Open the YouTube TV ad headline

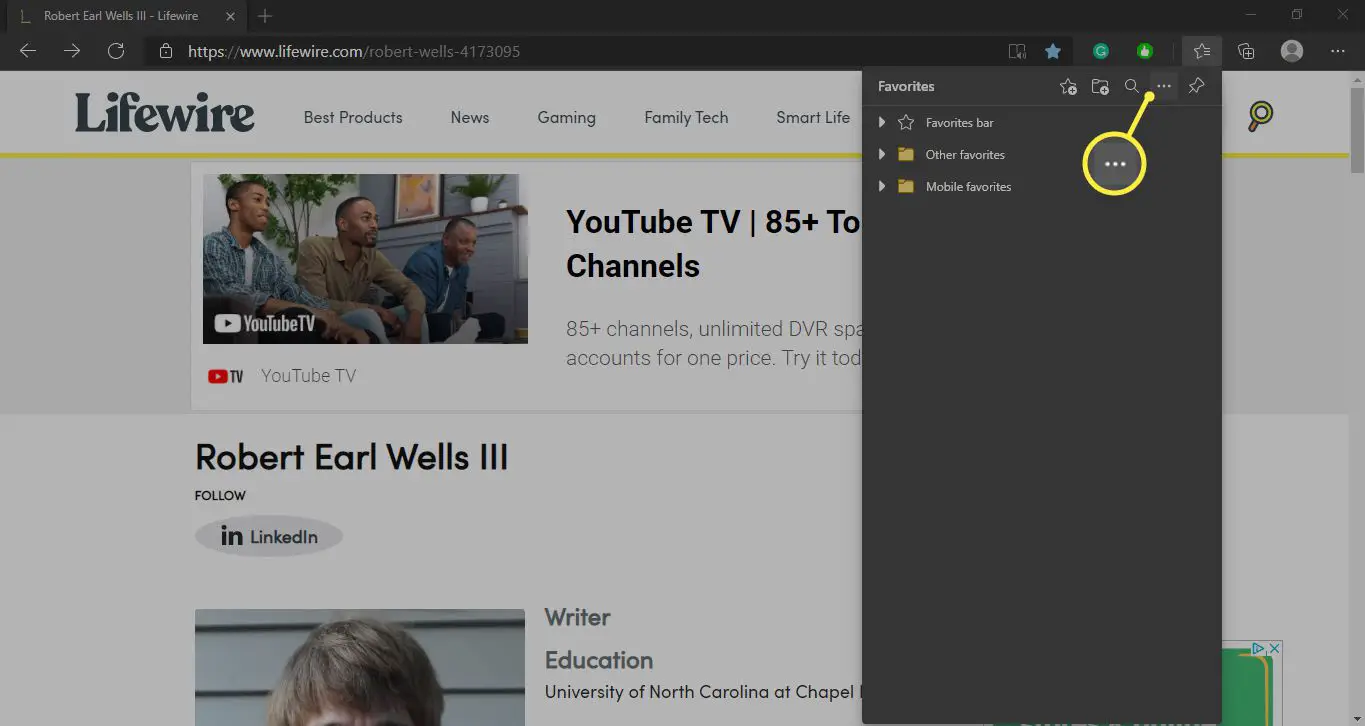[x=715, y=243]
